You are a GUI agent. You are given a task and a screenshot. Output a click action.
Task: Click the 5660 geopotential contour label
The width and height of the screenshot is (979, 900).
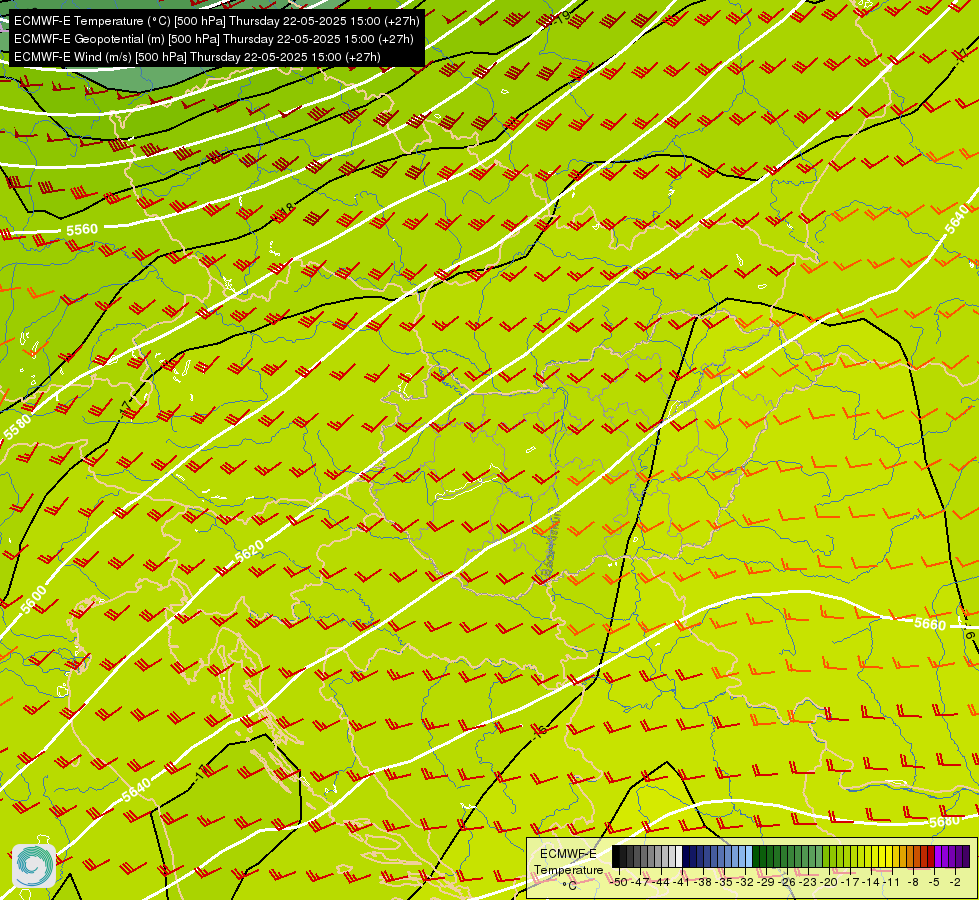(x=930, y=623)
